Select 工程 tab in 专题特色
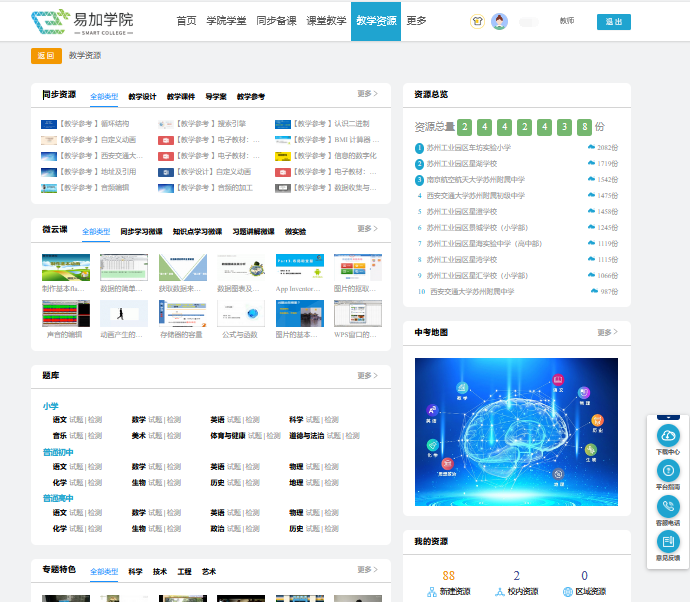Viewport: 690px width, 602px height. 184,572
